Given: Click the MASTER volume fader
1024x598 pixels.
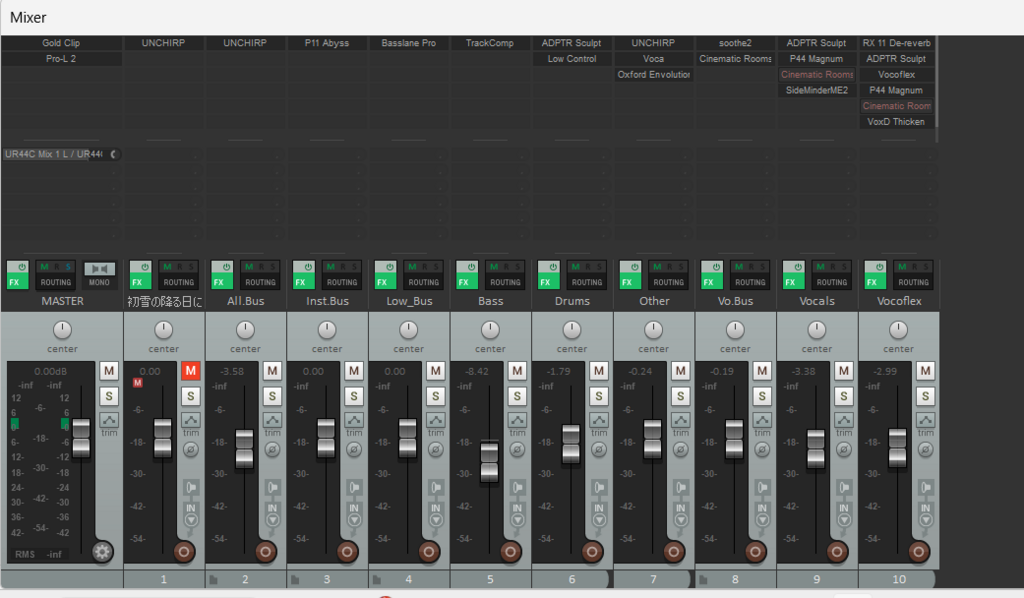Looking at the screenshot, I should tap(81, 438).
